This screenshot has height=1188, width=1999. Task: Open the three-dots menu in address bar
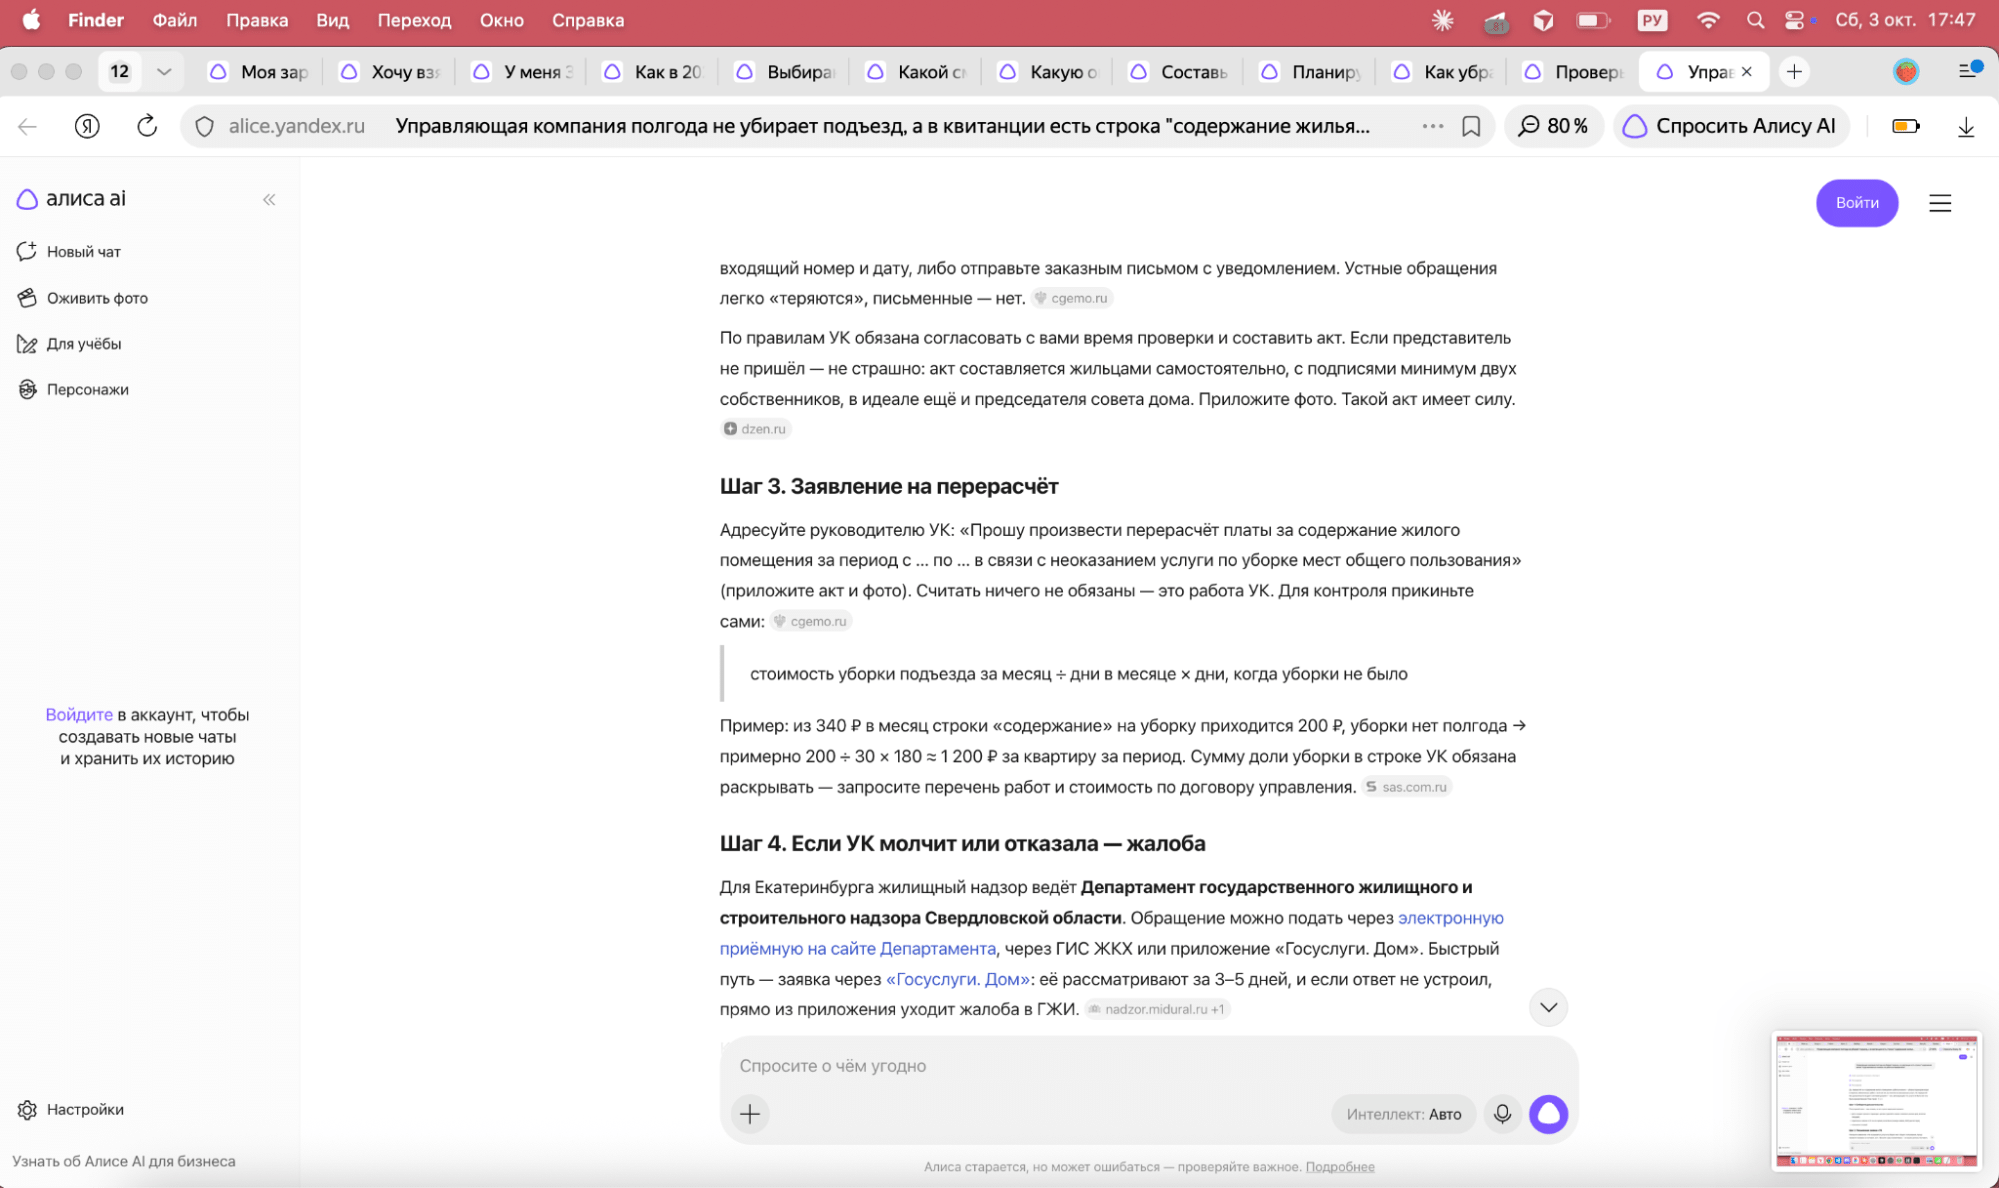point(1432,126)
